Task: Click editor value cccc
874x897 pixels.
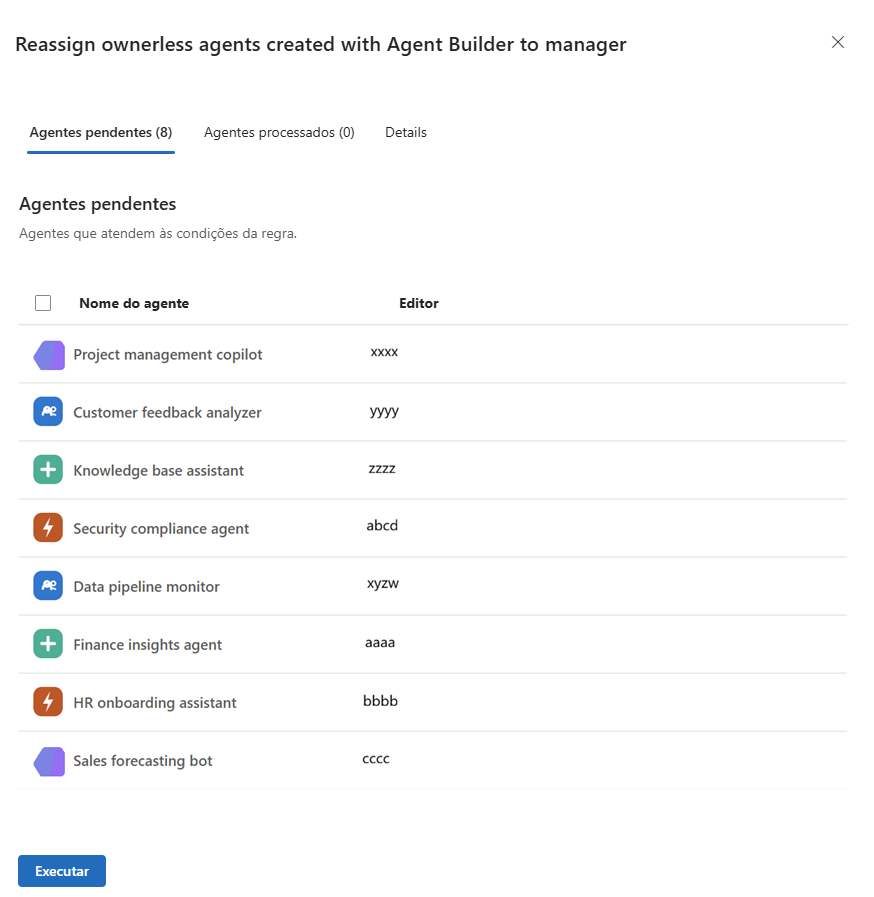Action: tap(376, 759)
